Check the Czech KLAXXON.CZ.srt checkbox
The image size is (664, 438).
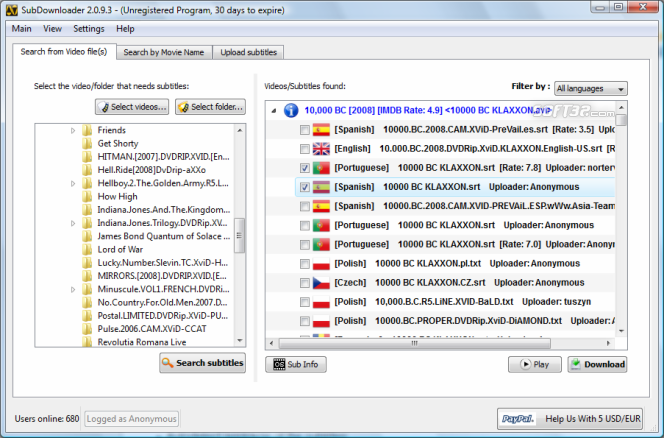(304, 283)
